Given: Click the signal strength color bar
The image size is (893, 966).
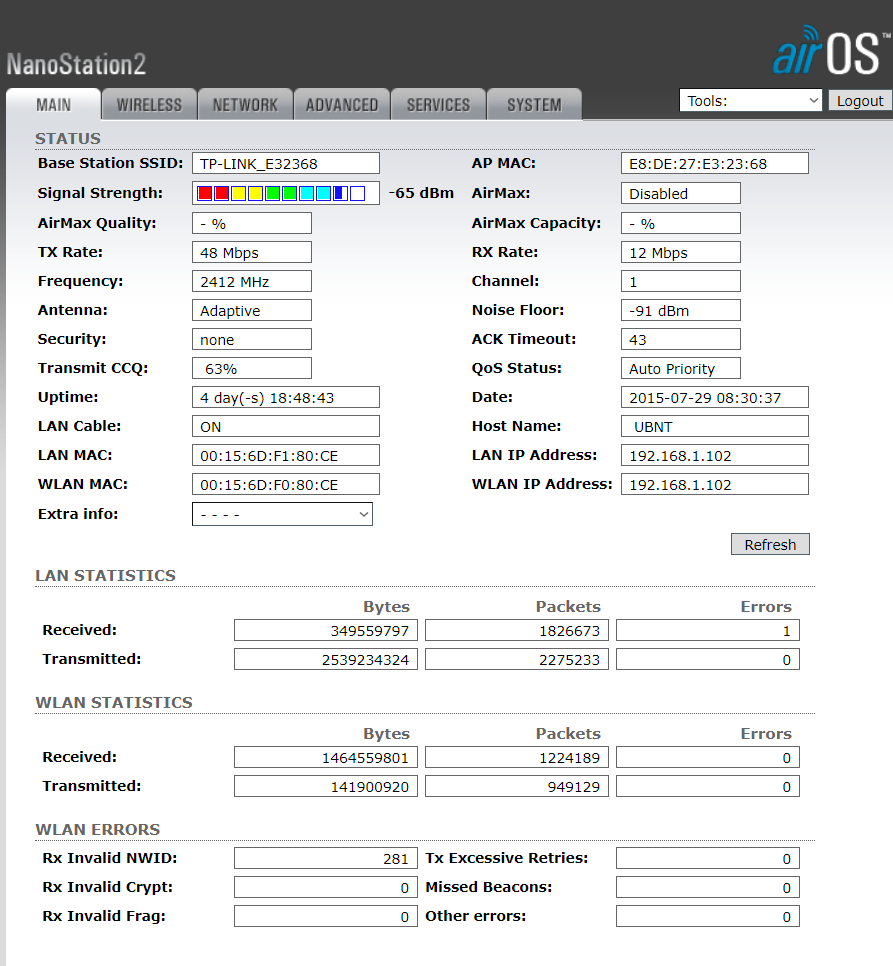Looking at the screenshot, I should pyautogui.click(x=286, y=193).
